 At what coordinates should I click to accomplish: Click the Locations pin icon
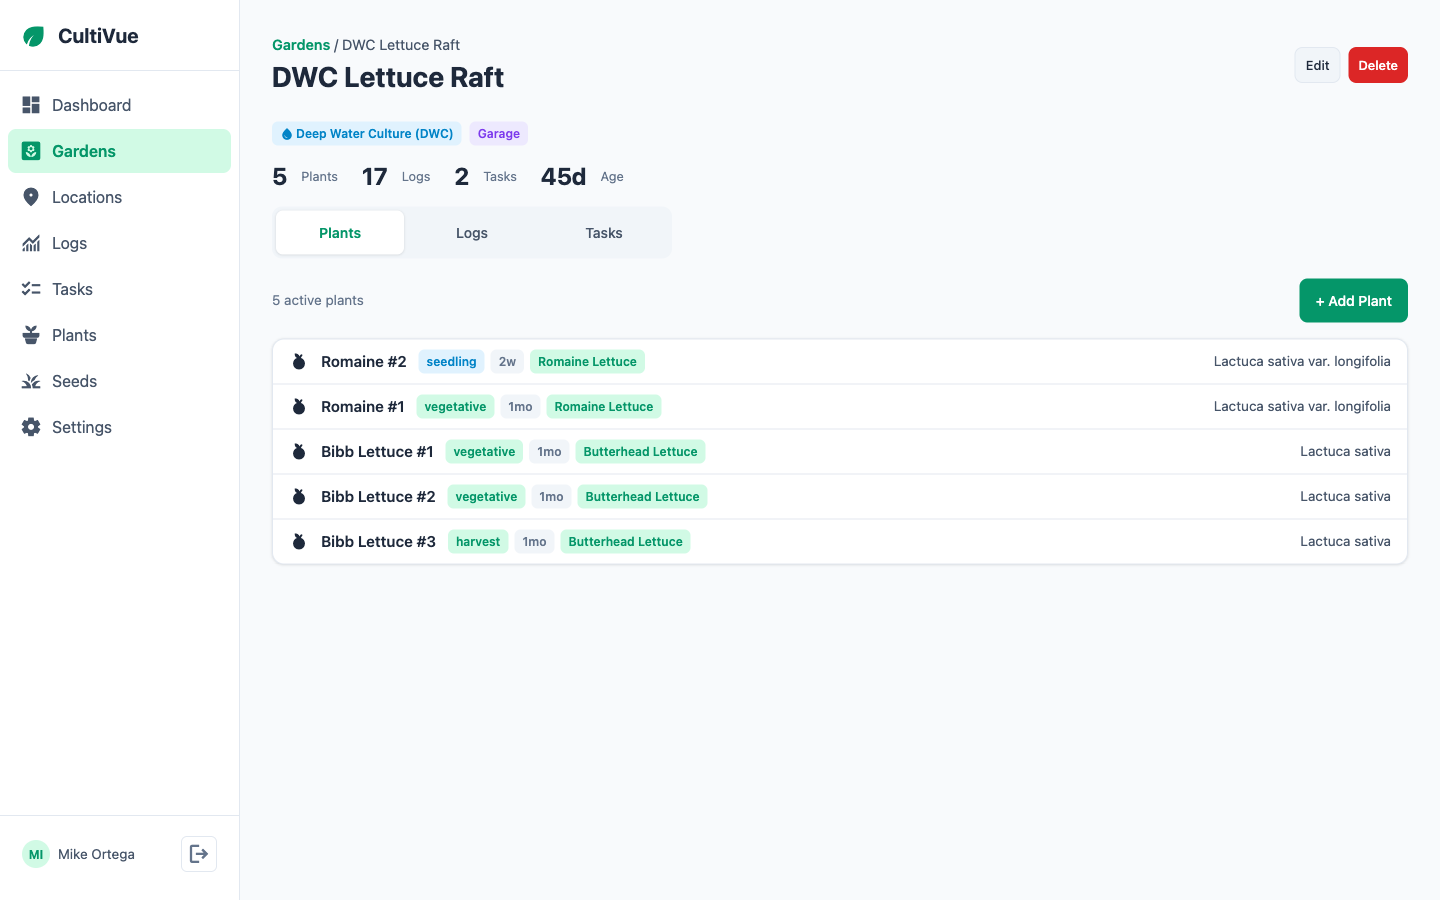(31, 197)
